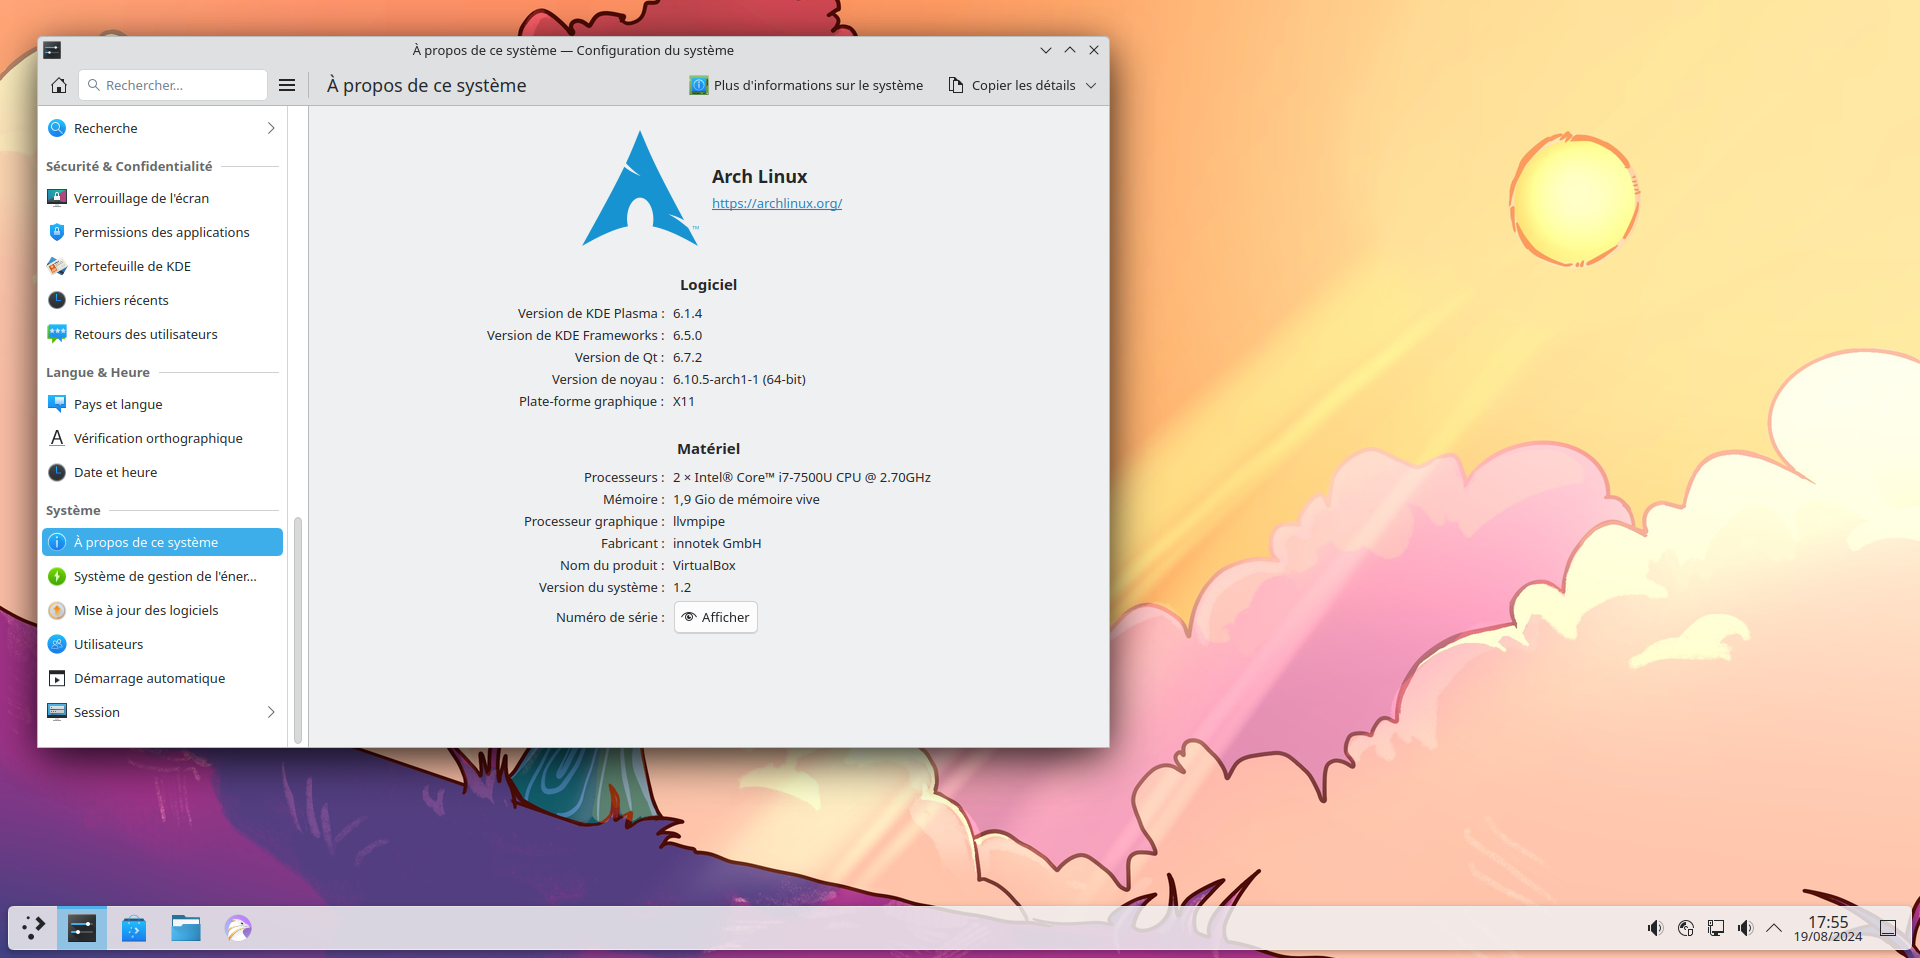
Task: Click the clock showing 17:55
Action: point(1828,928)
